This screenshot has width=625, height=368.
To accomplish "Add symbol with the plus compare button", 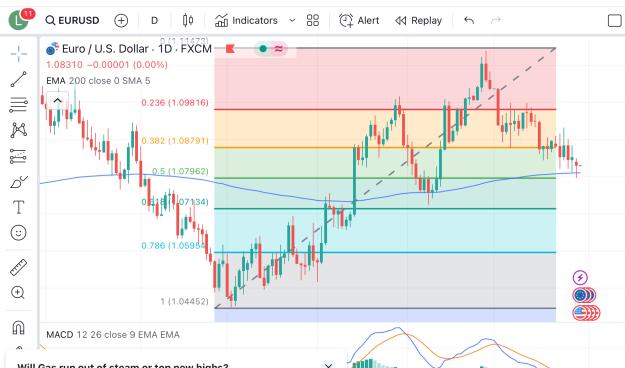I will (121, 20).
